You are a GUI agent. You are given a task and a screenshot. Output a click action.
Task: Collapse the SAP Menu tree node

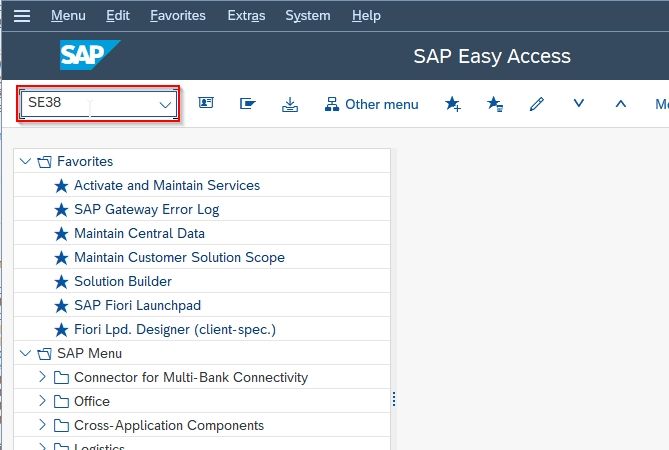click(26, 353)
